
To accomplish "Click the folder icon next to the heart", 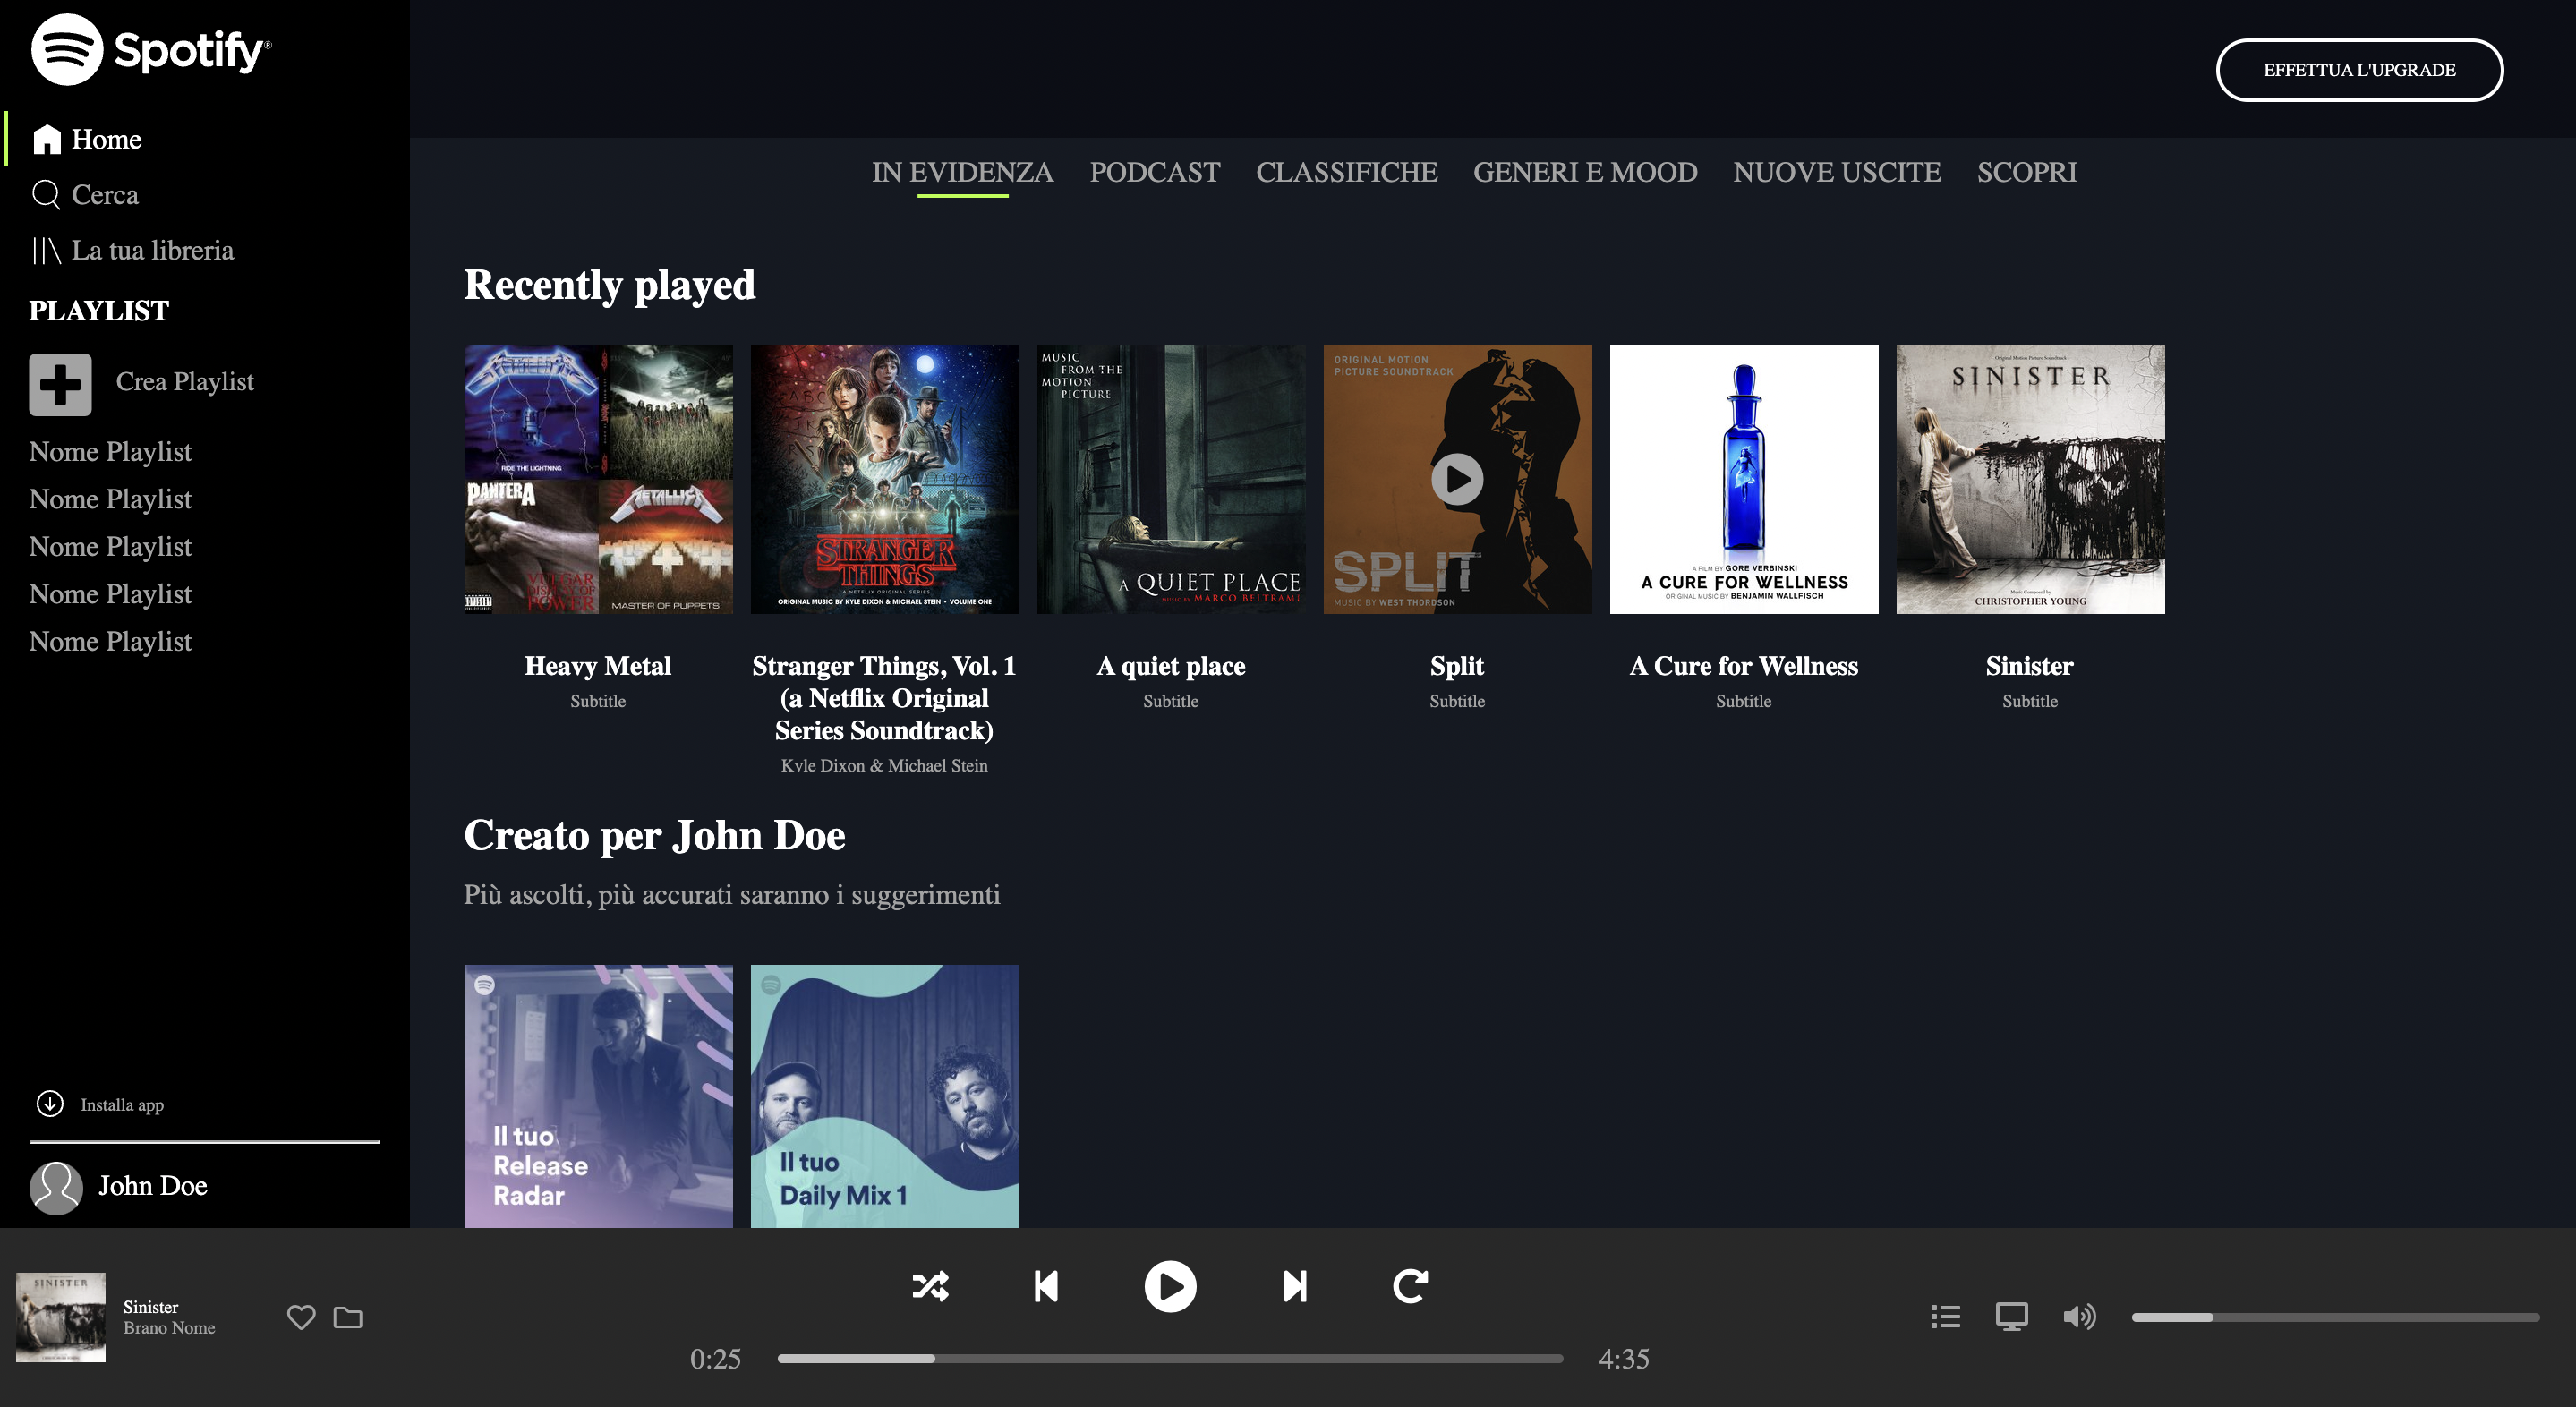I will 348,1317.
